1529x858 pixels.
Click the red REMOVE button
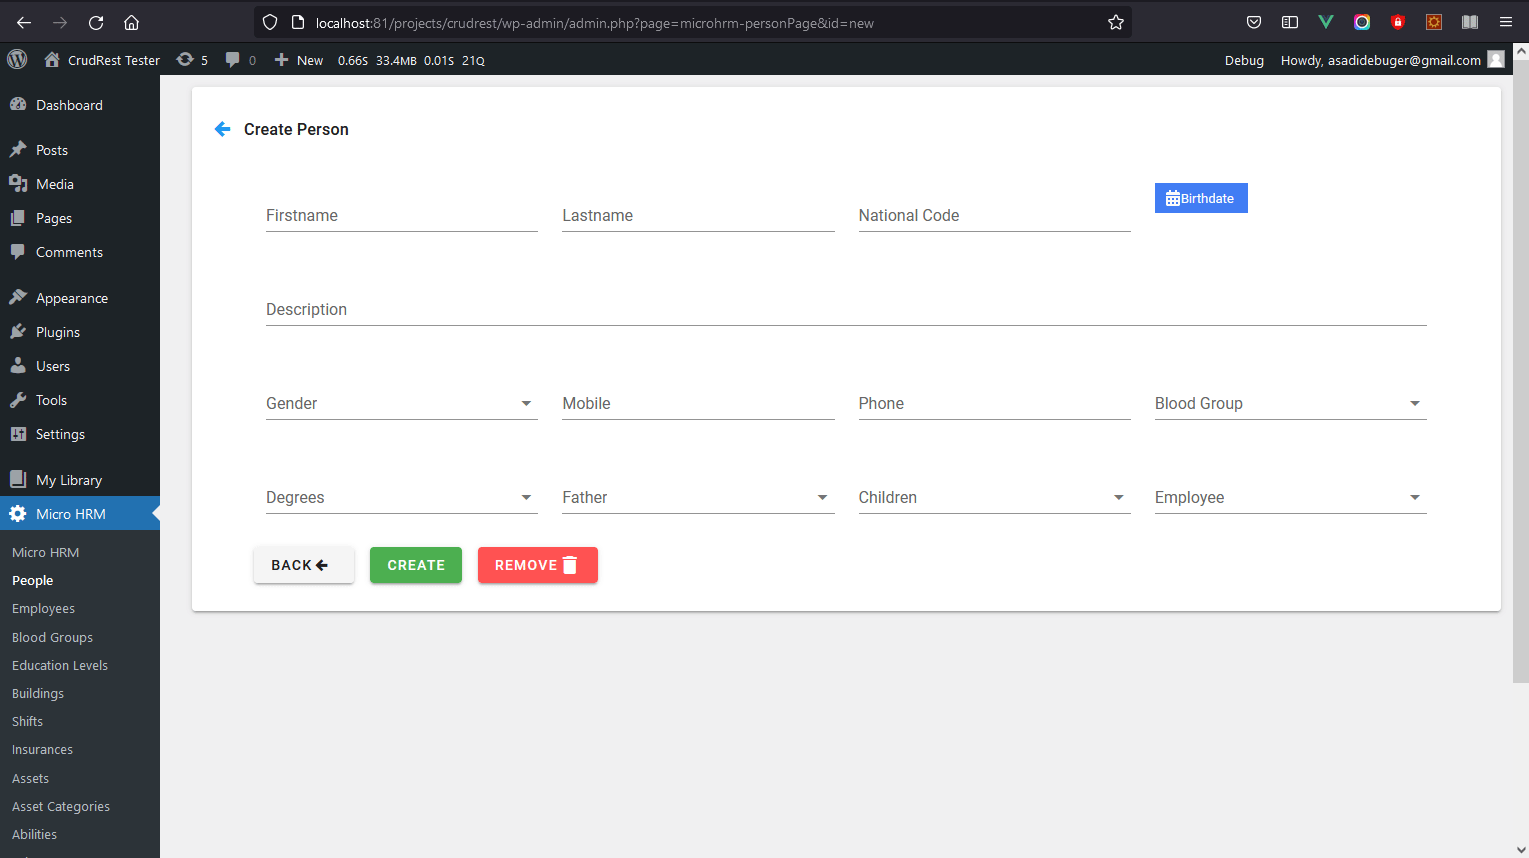click(x=537, y=565)
